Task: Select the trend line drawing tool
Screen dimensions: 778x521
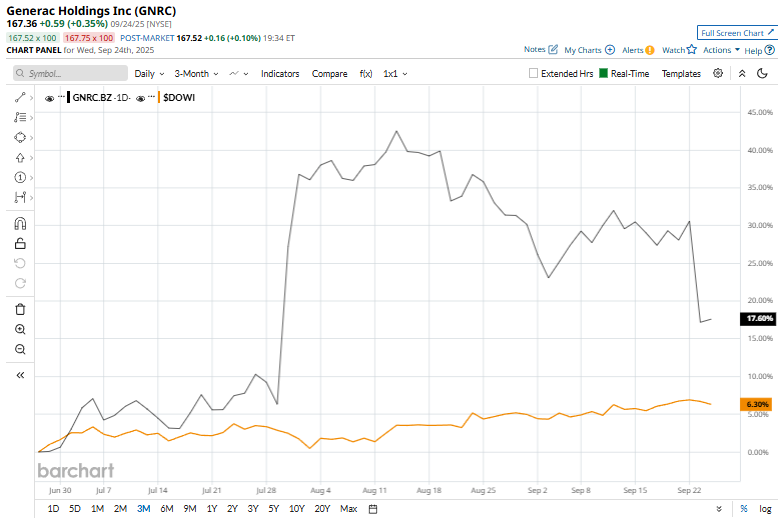Action: tap(20, 97)
